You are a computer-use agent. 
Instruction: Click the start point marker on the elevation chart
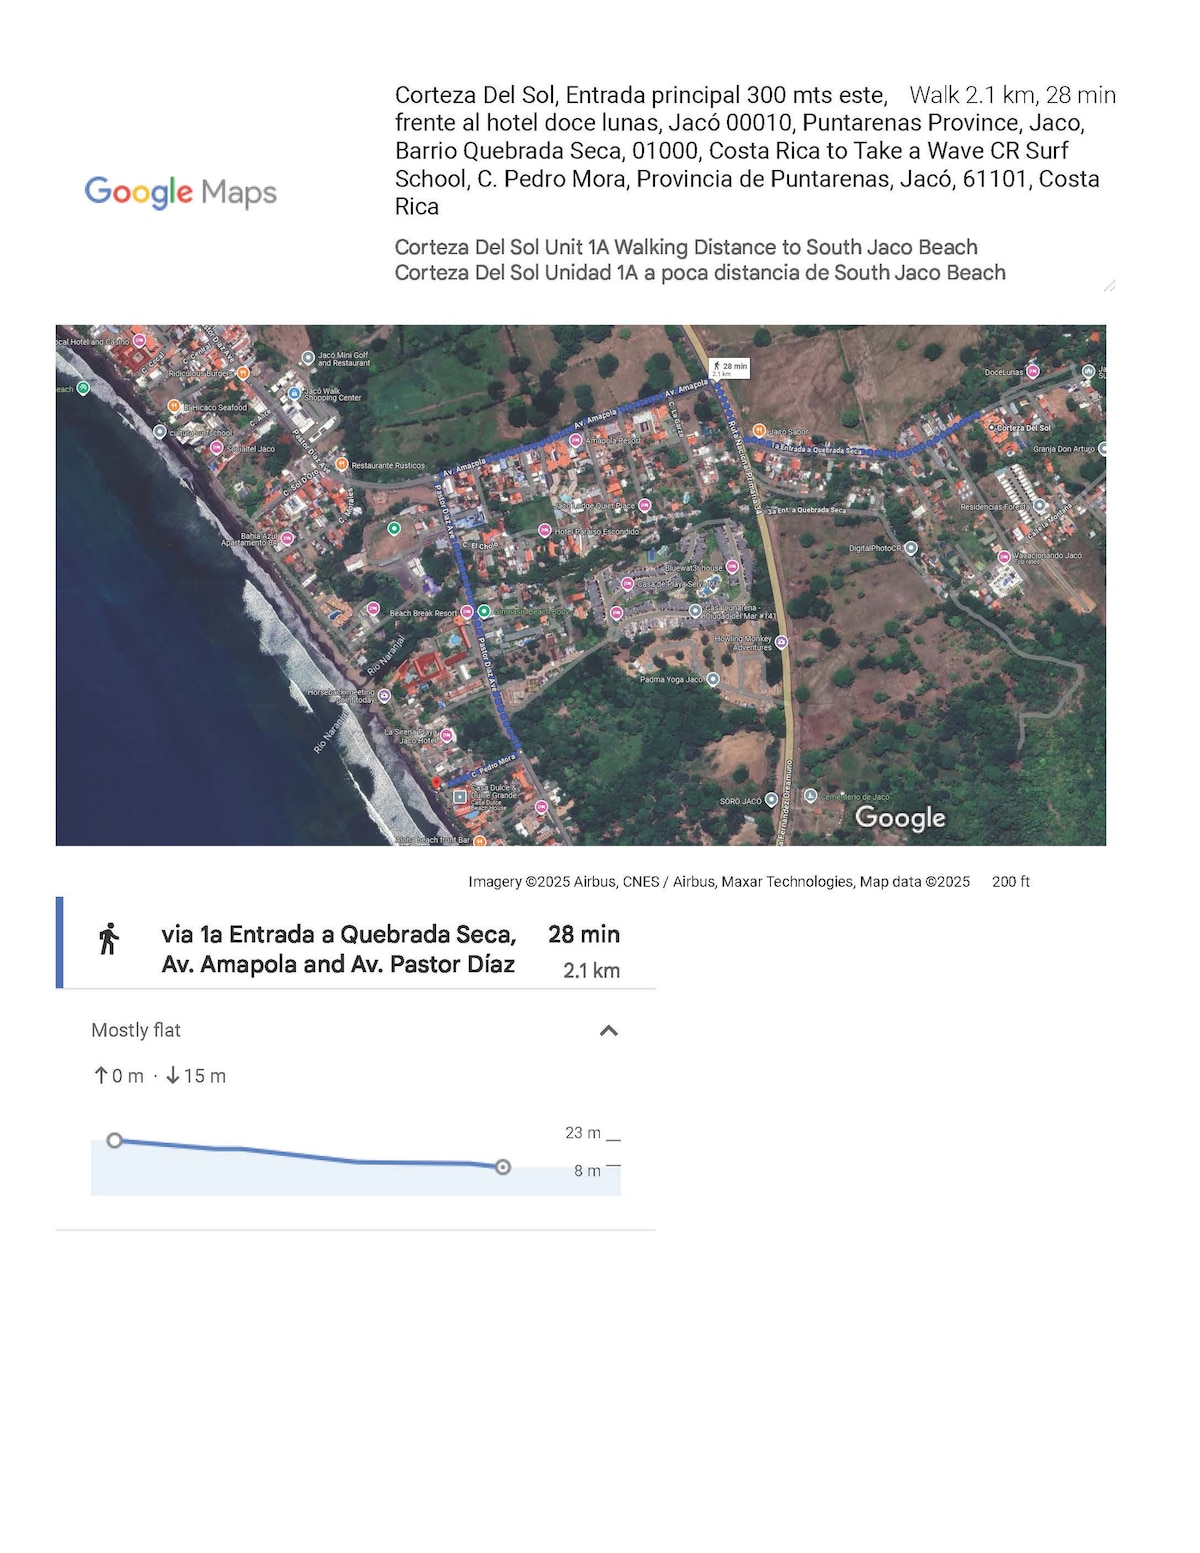click(x=115, y=1140)
